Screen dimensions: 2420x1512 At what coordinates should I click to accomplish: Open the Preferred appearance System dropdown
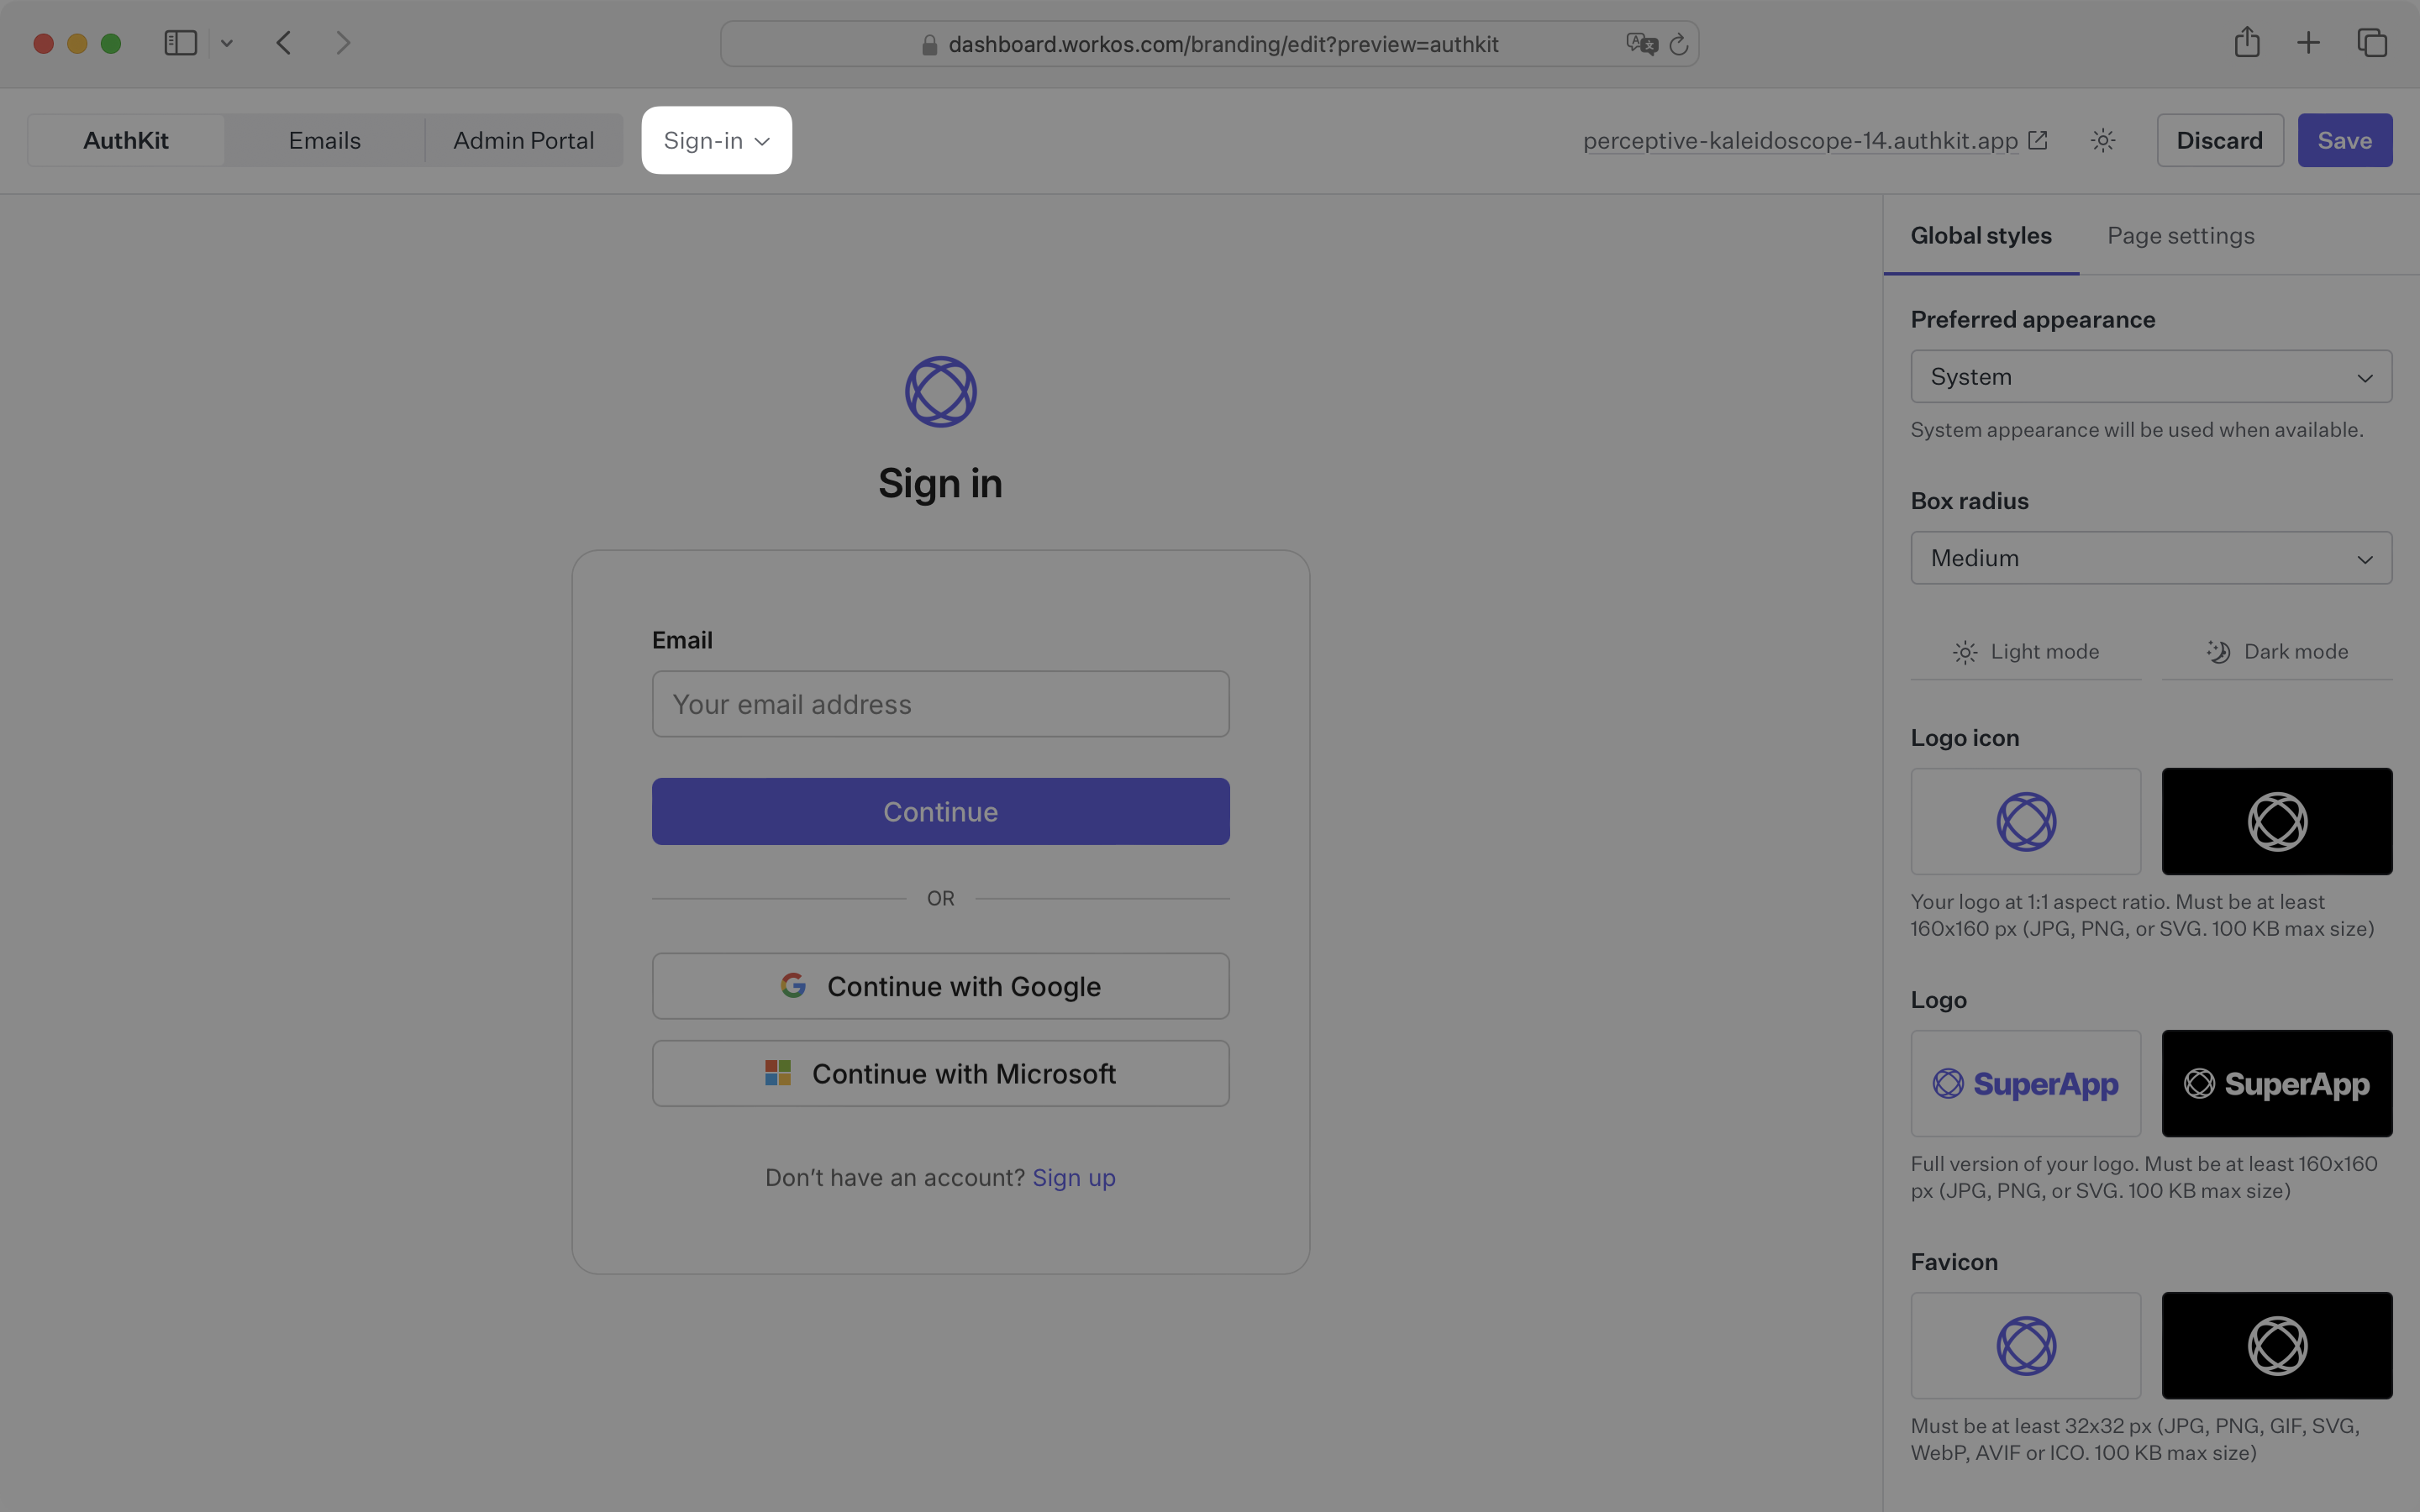click(x=2150, y=376)
